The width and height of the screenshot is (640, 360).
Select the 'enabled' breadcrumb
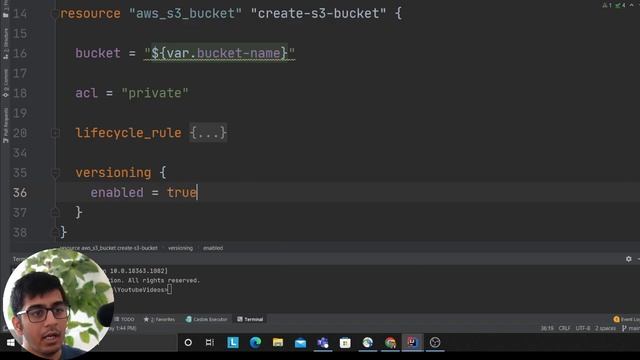(x=213, y=248)
